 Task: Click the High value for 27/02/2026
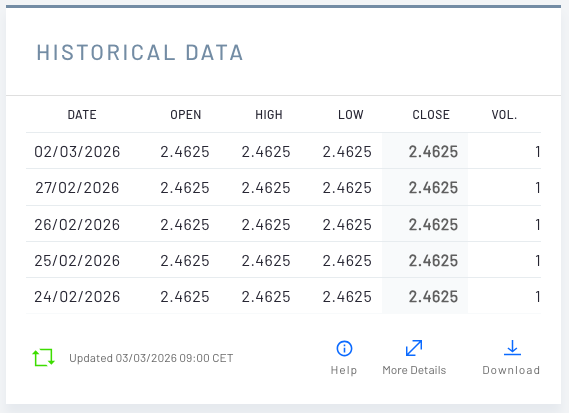[266, 188]
